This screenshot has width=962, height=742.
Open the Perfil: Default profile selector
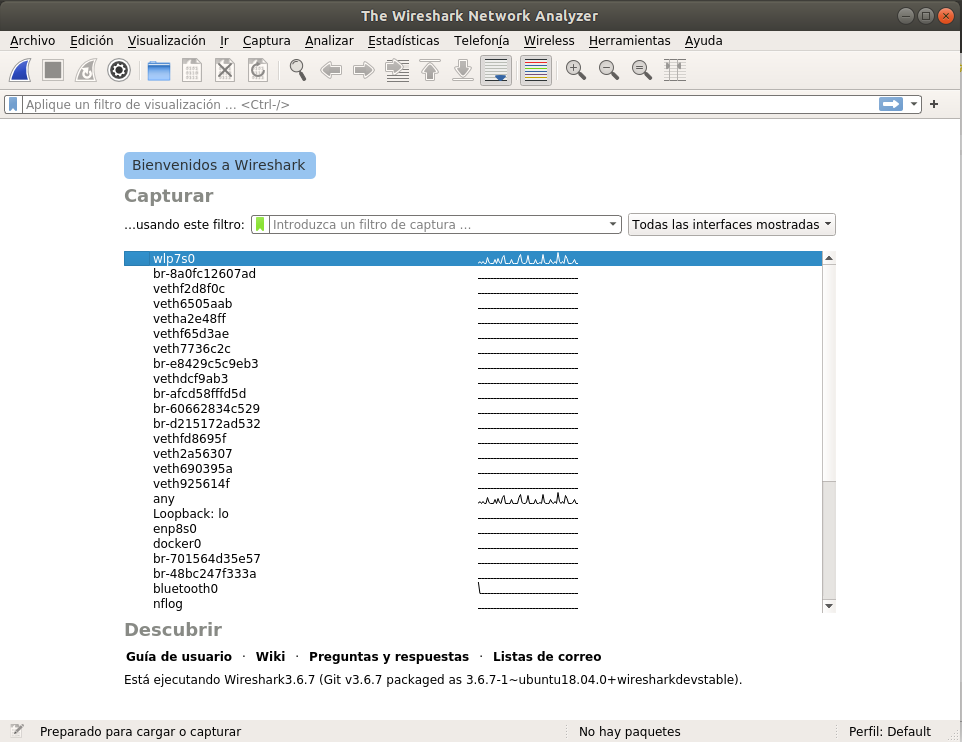pyautogui.click(x=890, y=732)
